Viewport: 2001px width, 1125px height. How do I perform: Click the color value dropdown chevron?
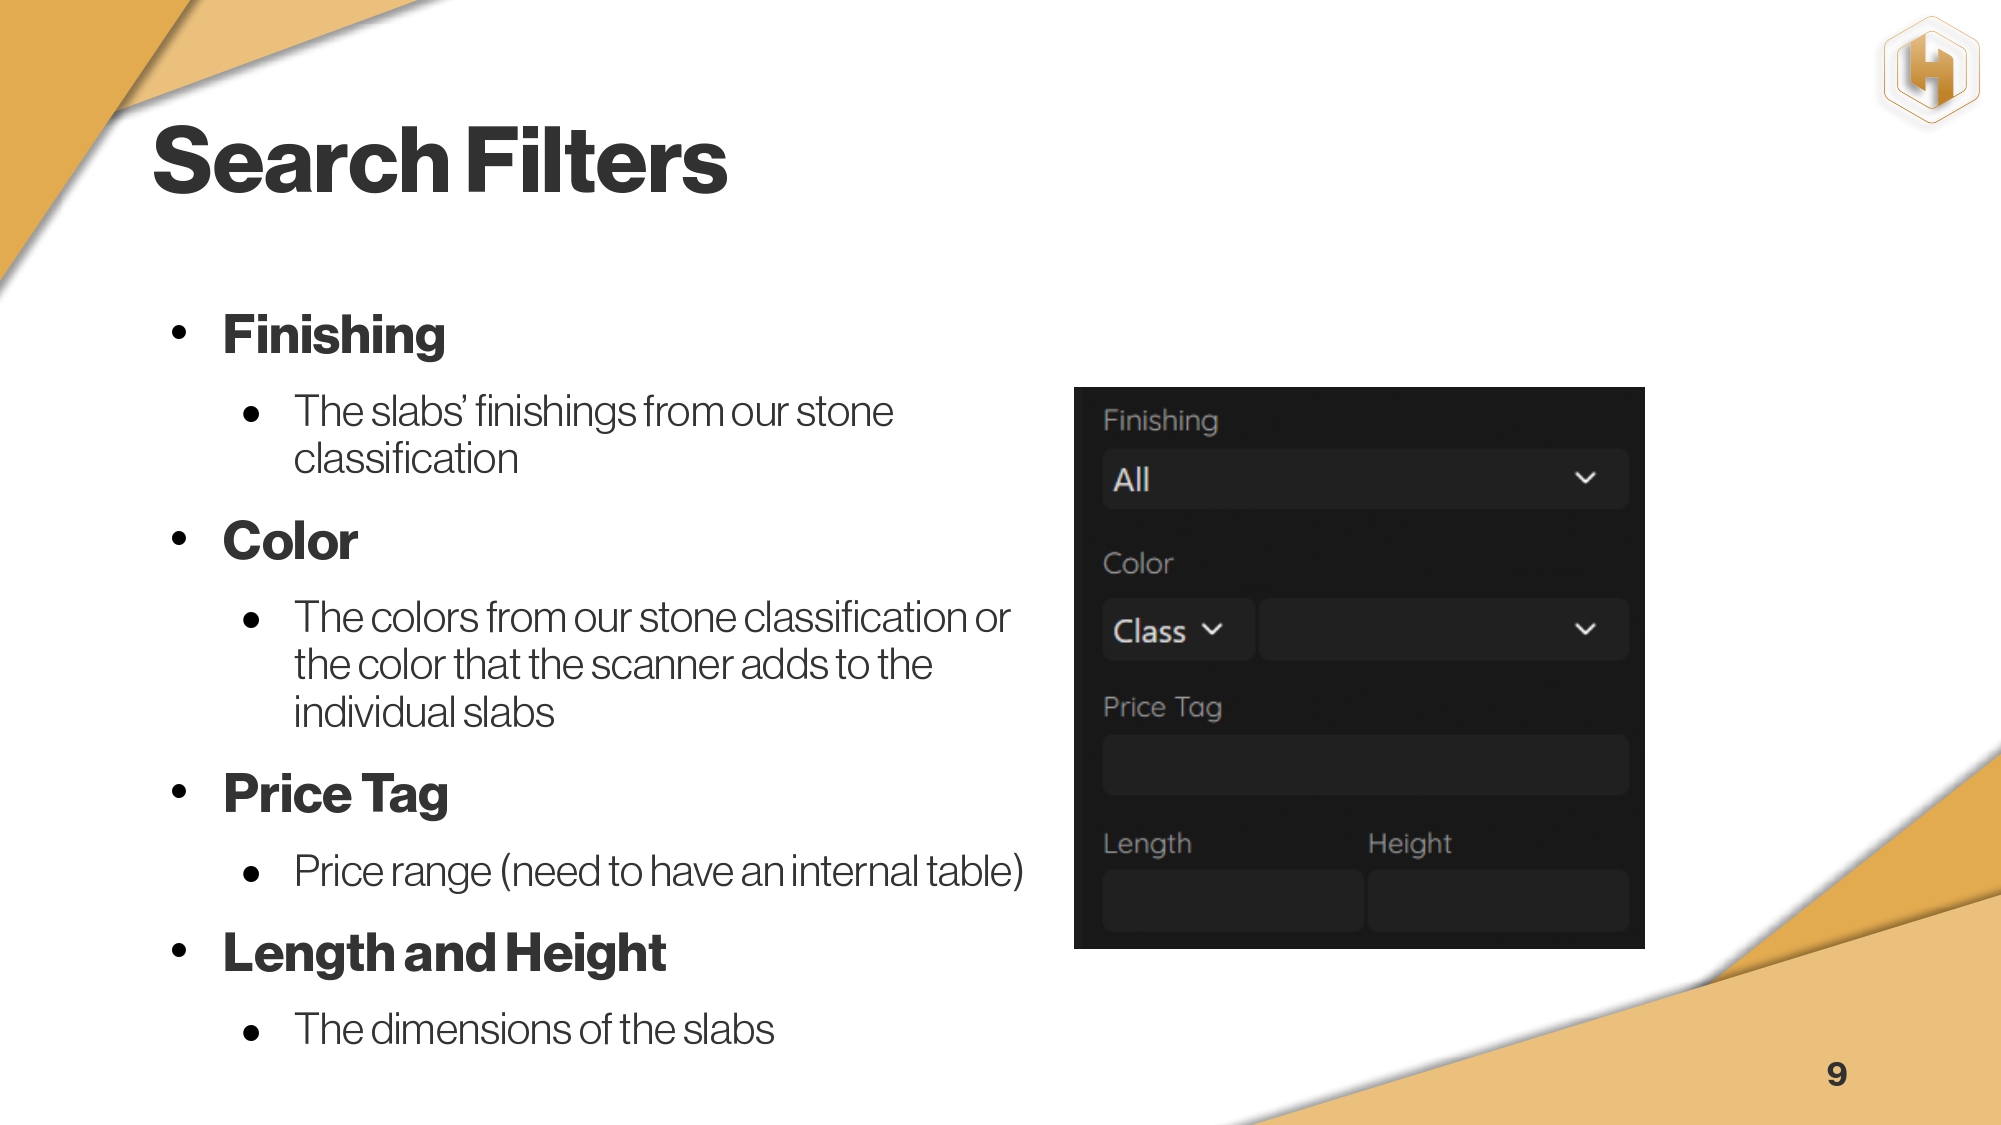pyautogui.click(x=1585, y=629)
